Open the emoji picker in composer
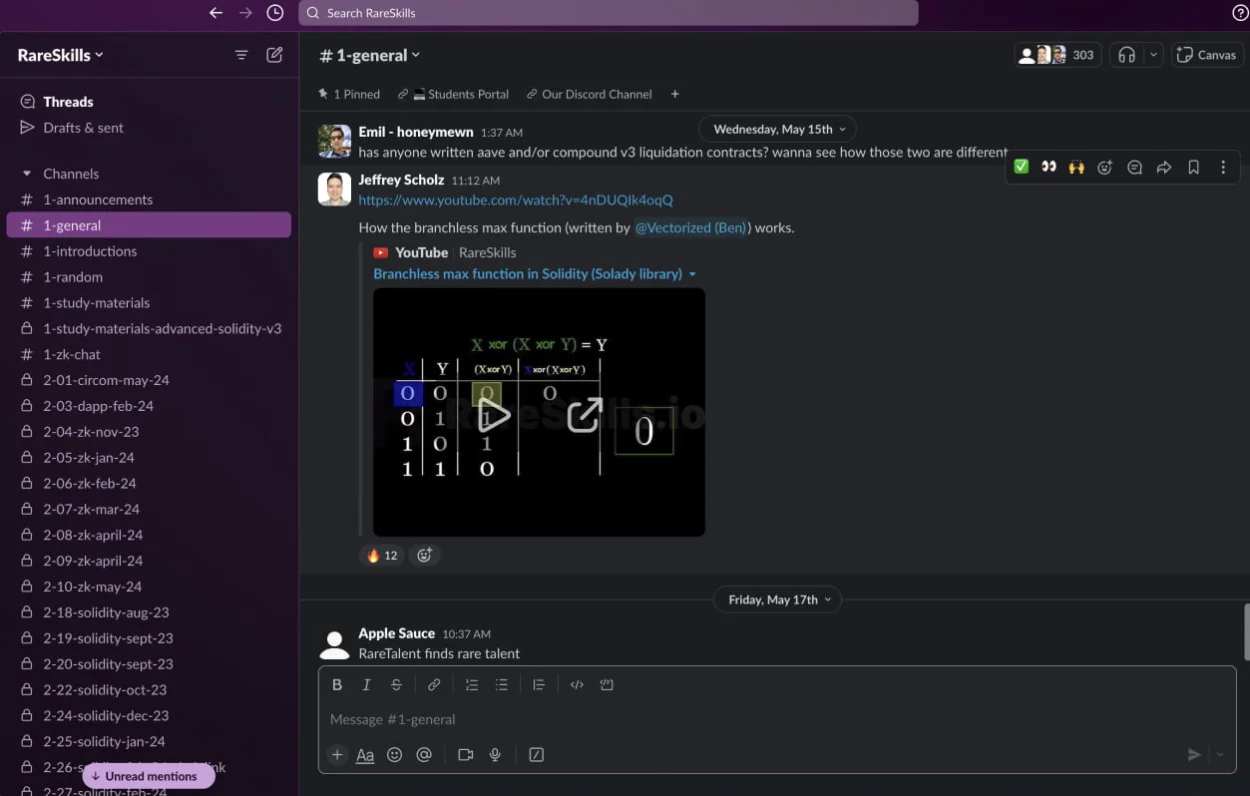Viewport: 1250px width, 796px height. click(x=395, y=755)
